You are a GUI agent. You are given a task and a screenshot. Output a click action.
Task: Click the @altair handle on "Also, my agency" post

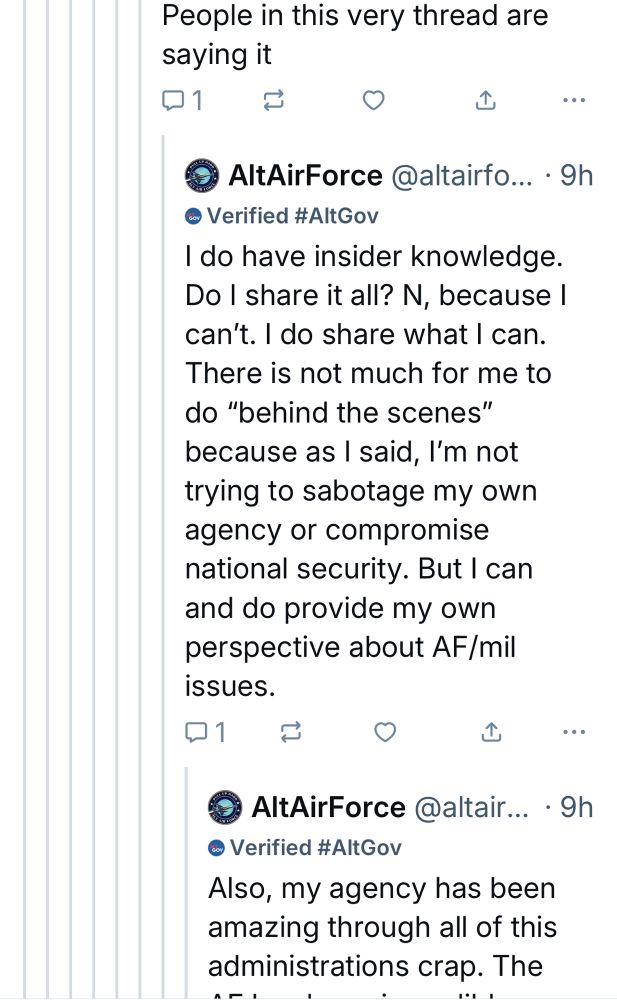469,807
